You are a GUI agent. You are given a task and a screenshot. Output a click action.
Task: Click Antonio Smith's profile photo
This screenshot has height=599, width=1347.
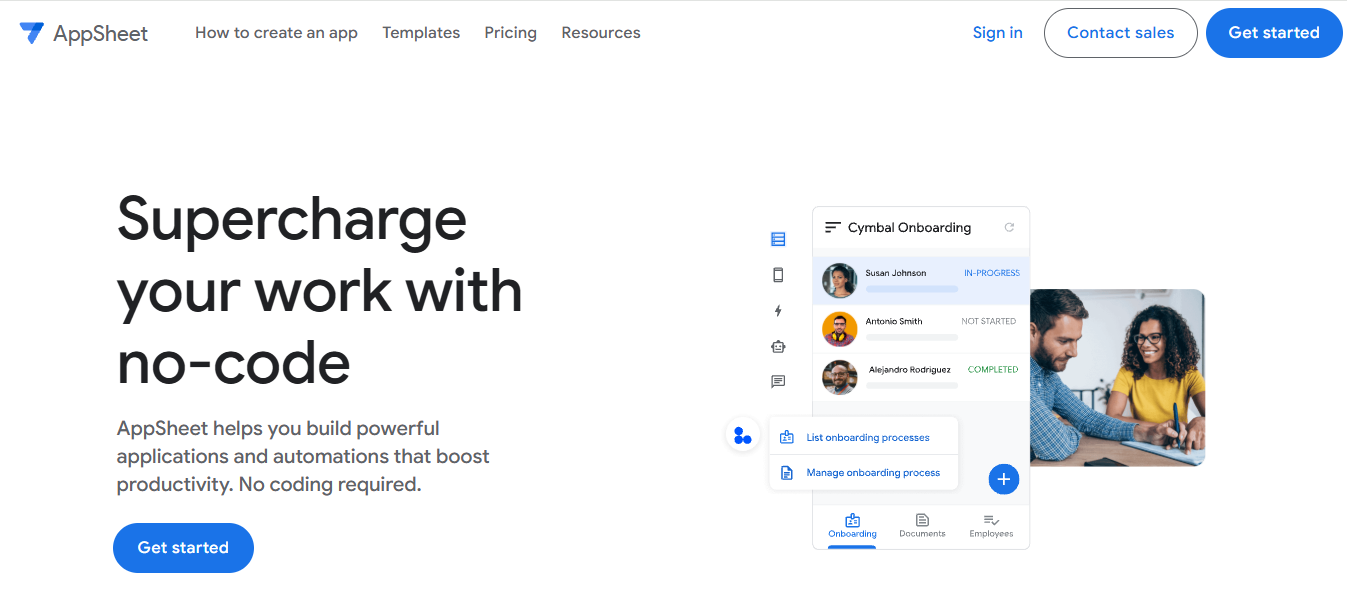(x=839, y=329)
